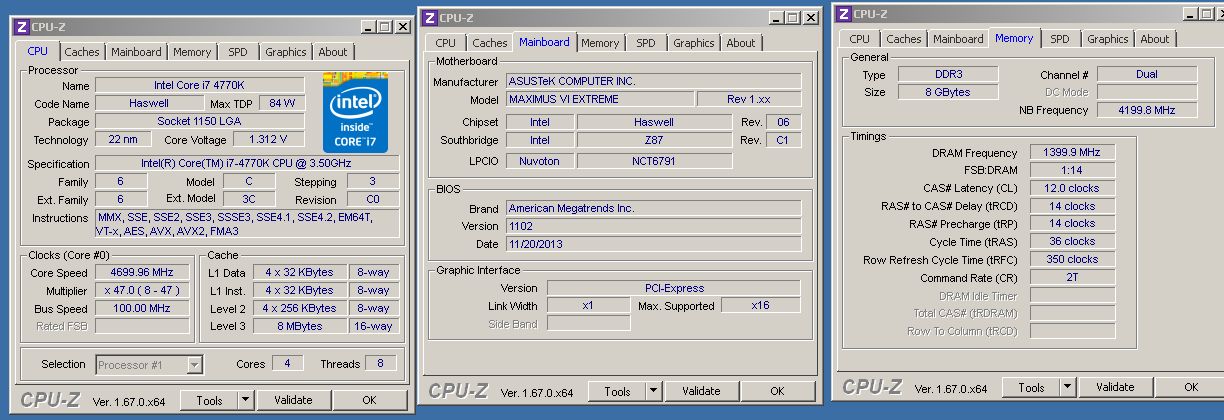Image resolution: width=1224 pixels, height=420 pixels.
Task: Click the 8 MBytes Level 3 cache value
Action: 299,326
